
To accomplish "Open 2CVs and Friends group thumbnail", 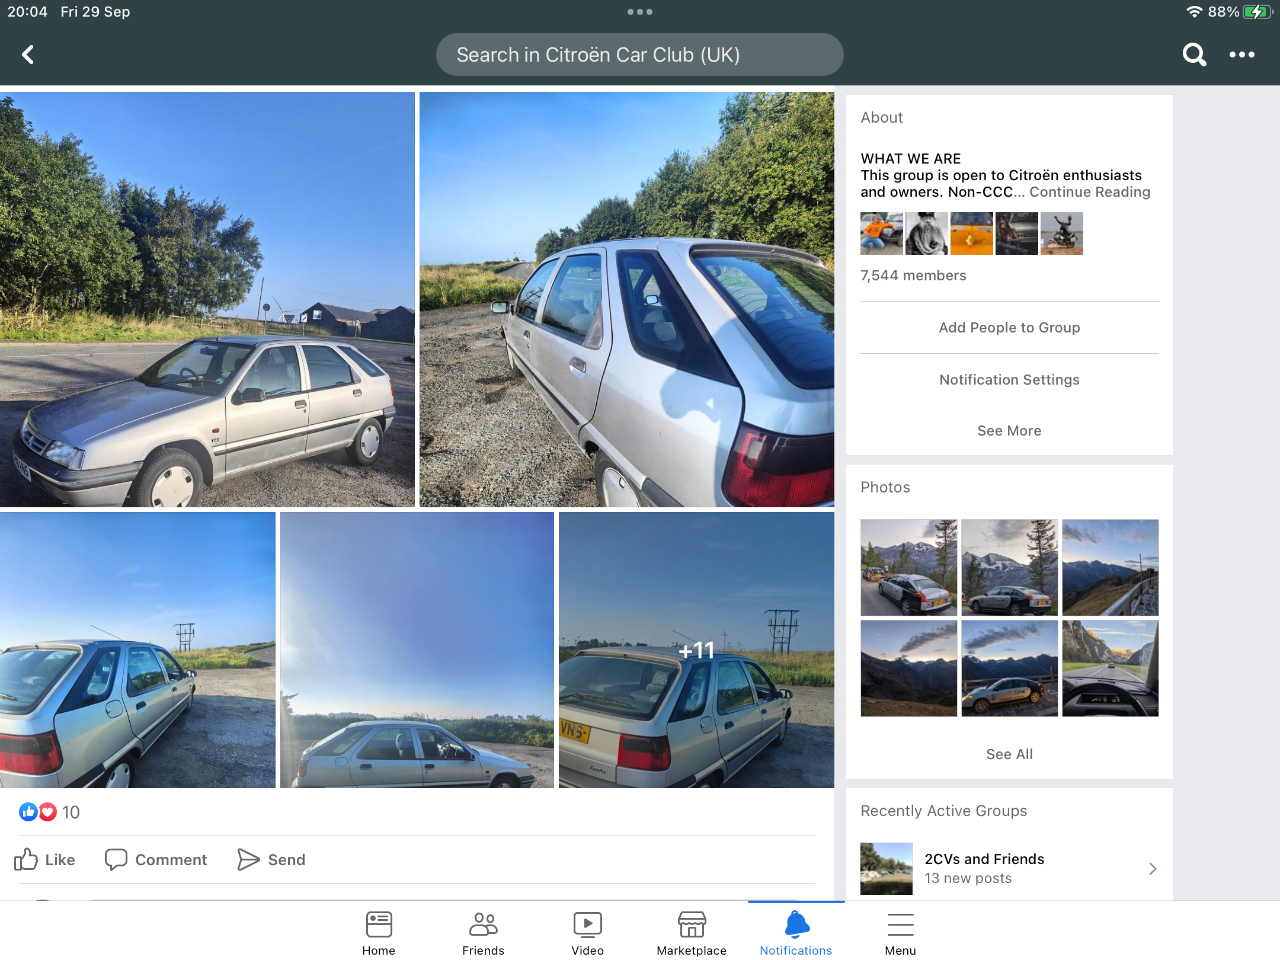I will pyautogui.click(x=887, y=868).
